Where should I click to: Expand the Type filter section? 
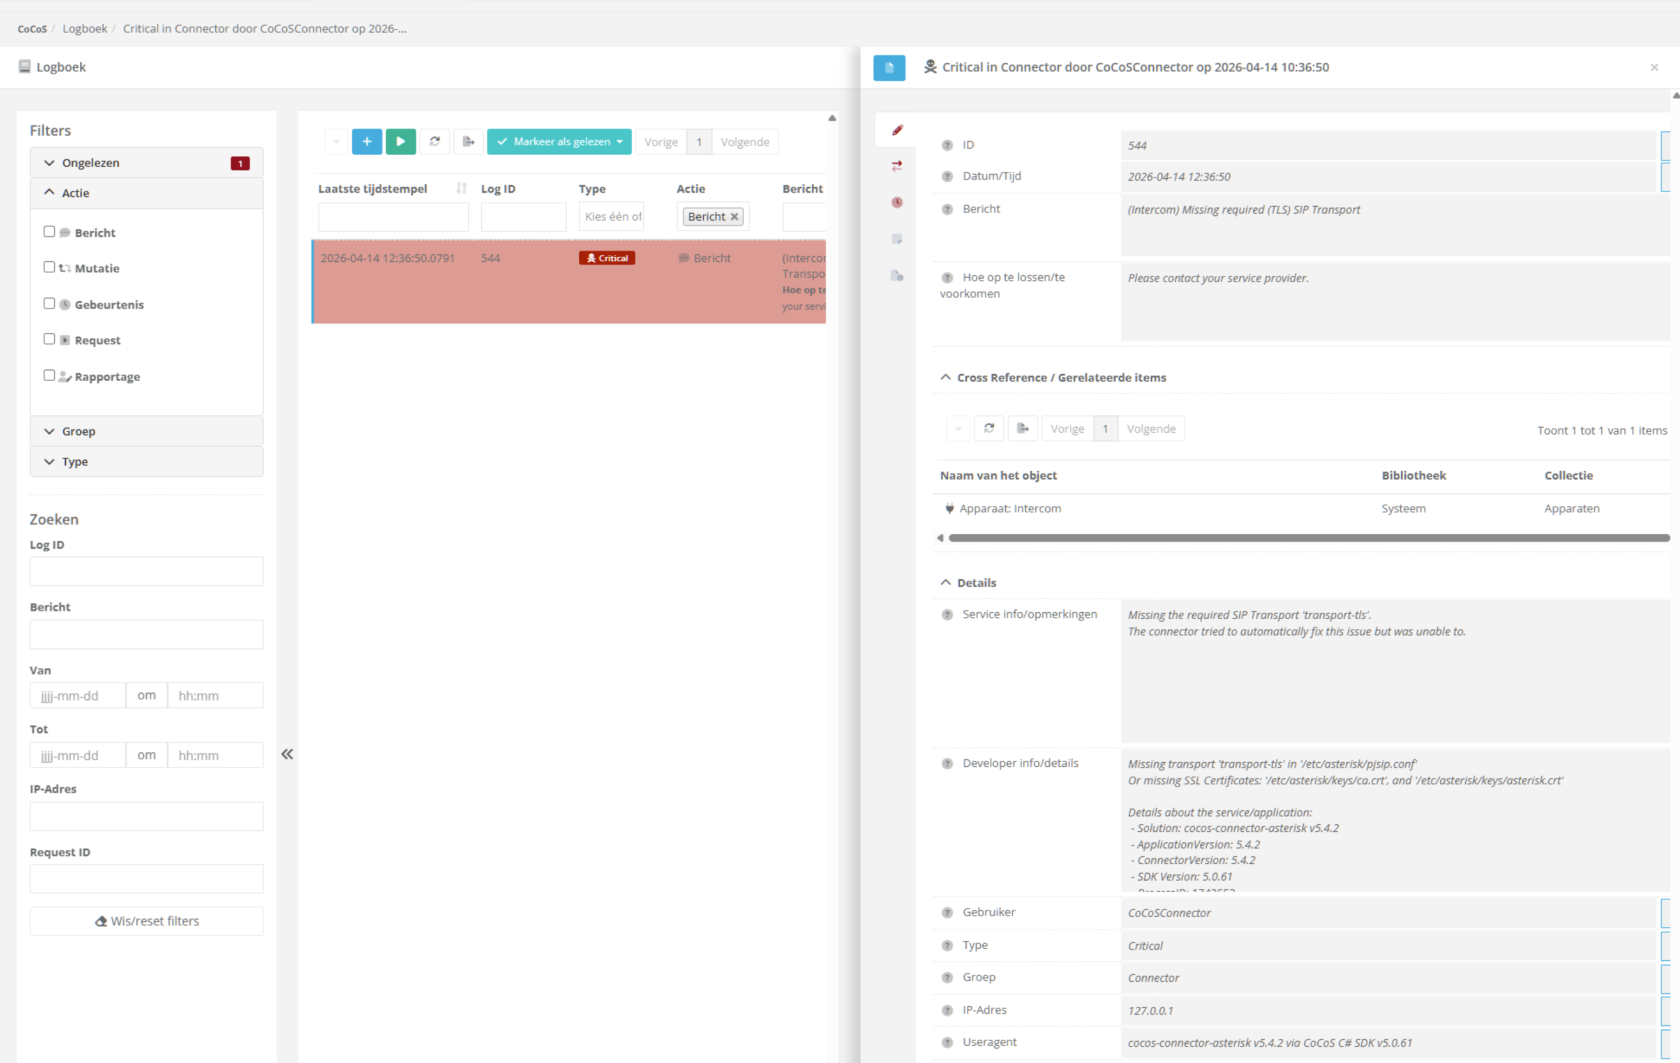[x=147, y=462]
